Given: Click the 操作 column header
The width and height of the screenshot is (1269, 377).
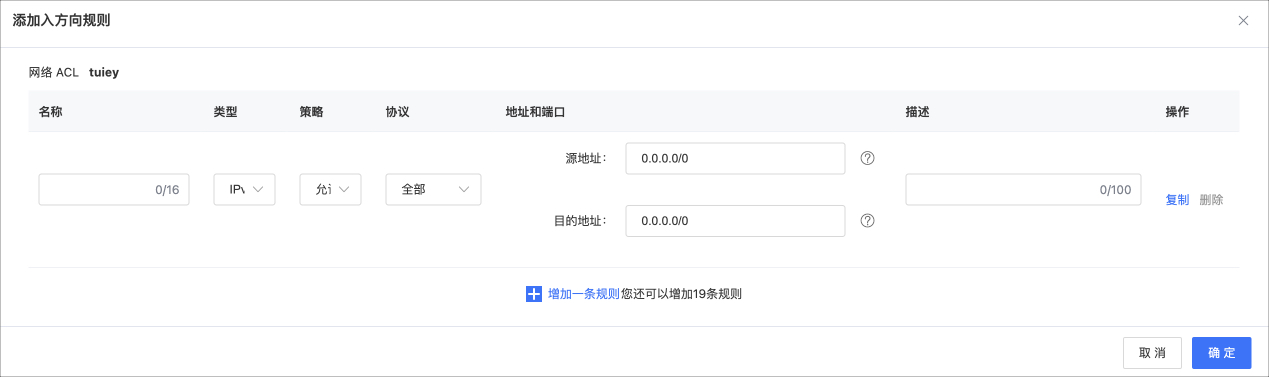Looking at the screenshot, I should point(1177,112).
